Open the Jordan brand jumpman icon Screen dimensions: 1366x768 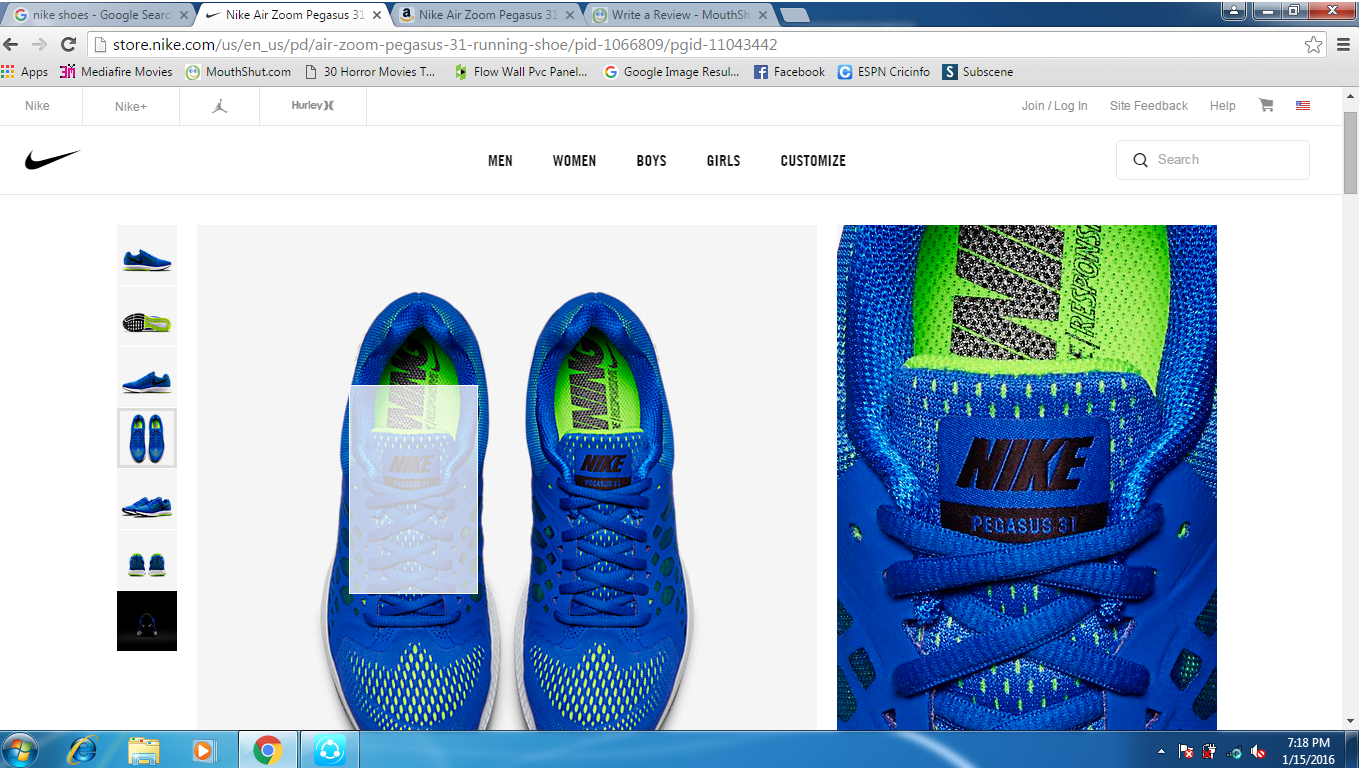pyautogui.click(x=220, y=106)
